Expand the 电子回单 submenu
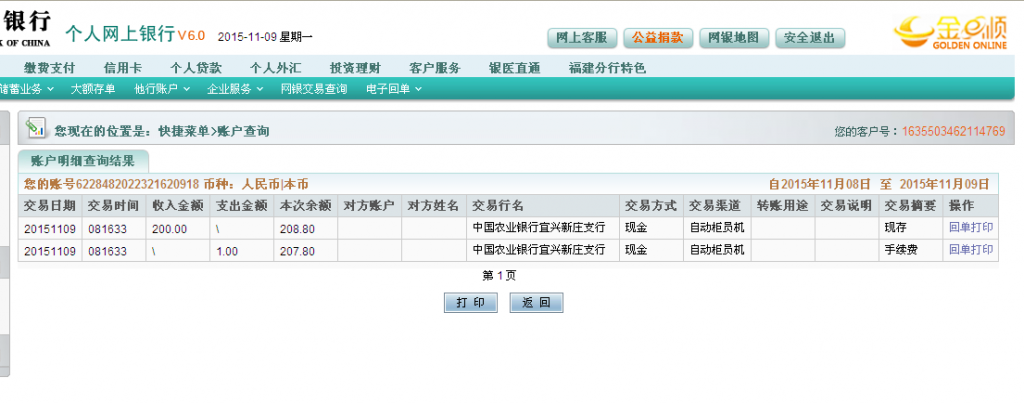Image resolution: width=1024 pixels, height=404 pixels. pyautogui.click(x=393, y=89)
